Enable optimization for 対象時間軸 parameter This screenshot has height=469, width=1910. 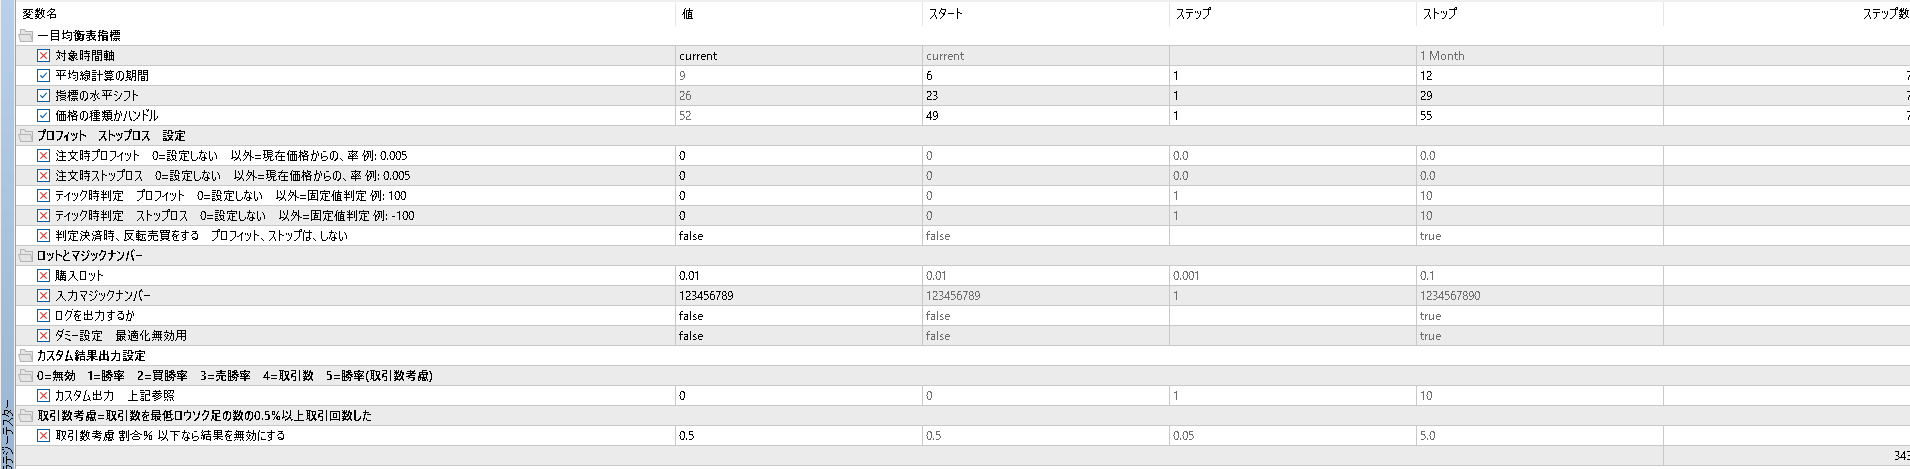pyautogui.click(x=43, y=56)
